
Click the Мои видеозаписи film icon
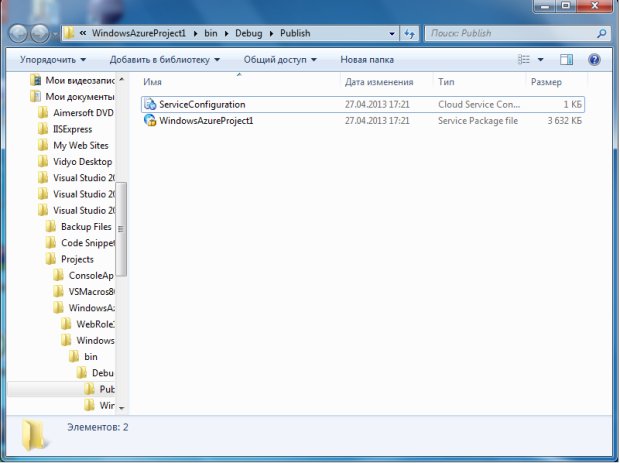(35, 80)
